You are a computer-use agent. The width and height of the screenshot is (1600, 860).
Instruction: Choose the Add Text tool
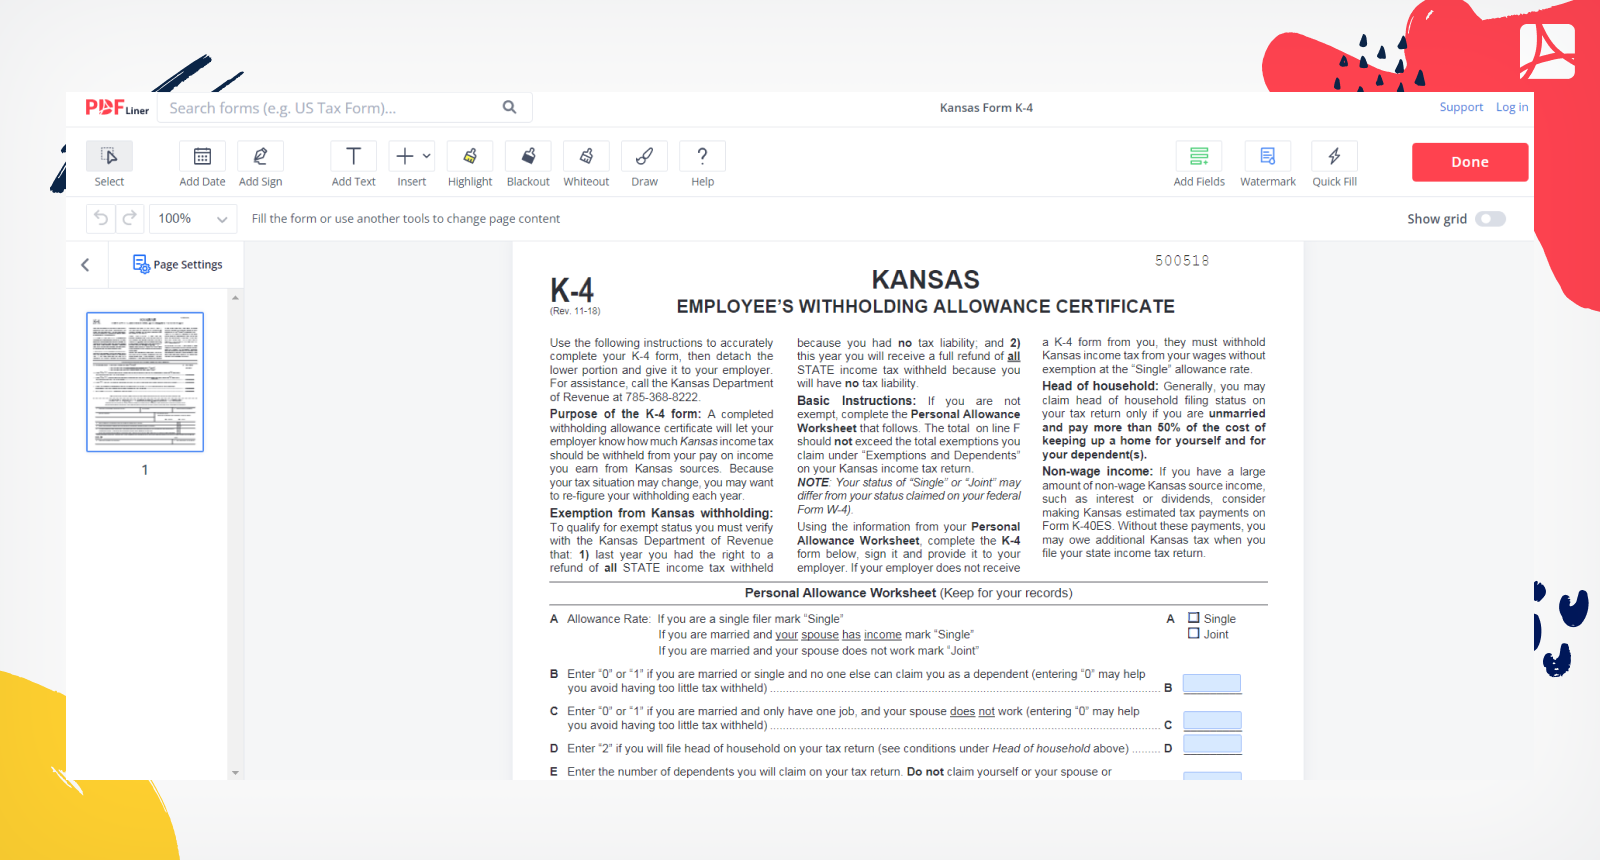353,157
